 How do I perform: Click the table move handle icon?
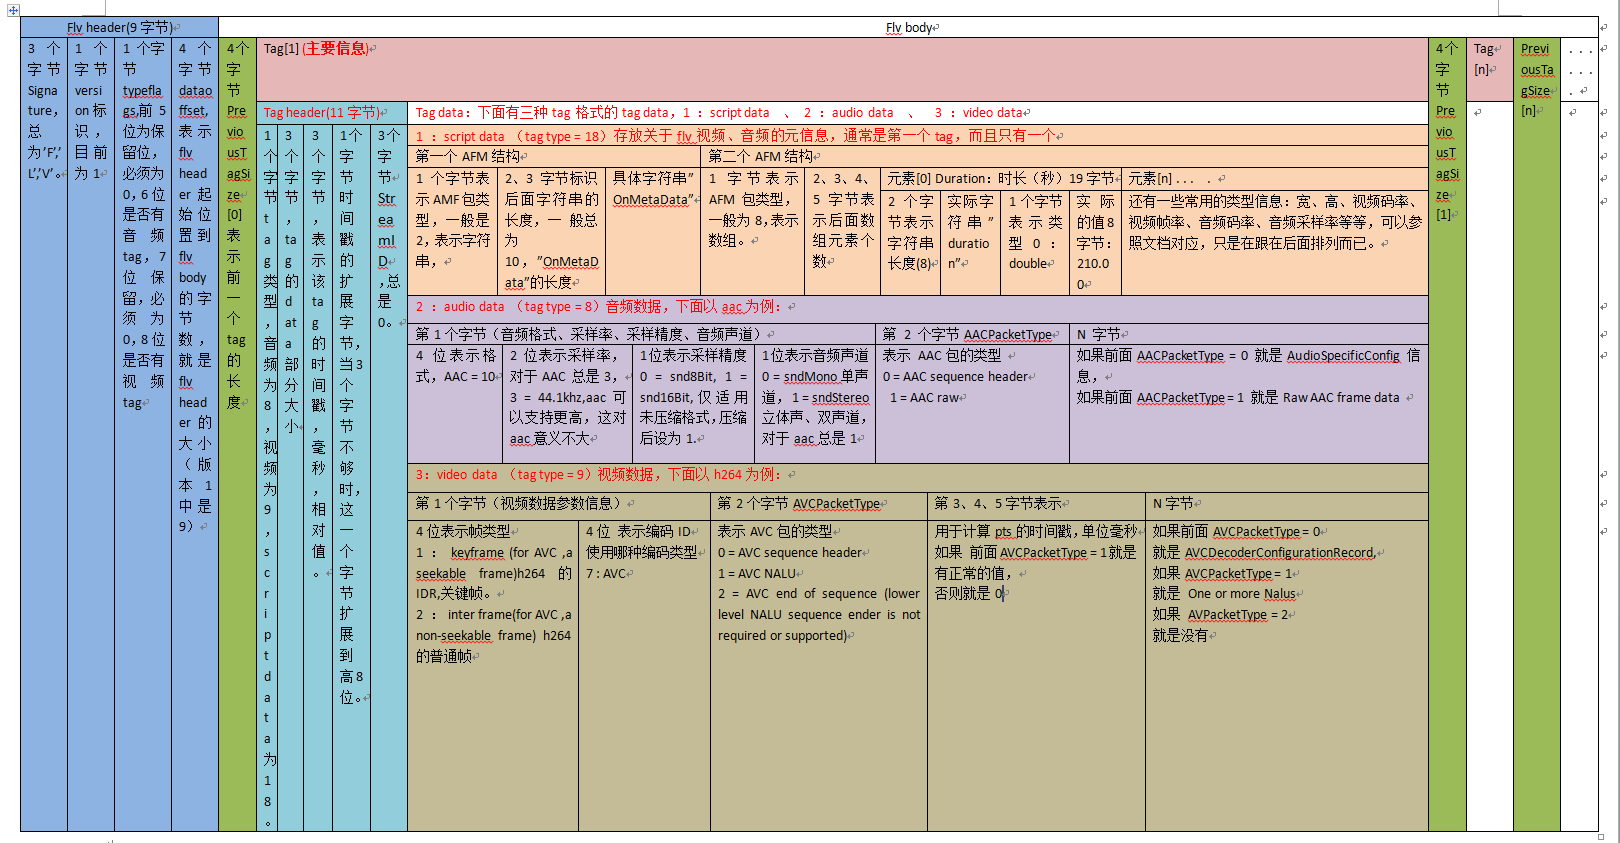tap(13, 10)
